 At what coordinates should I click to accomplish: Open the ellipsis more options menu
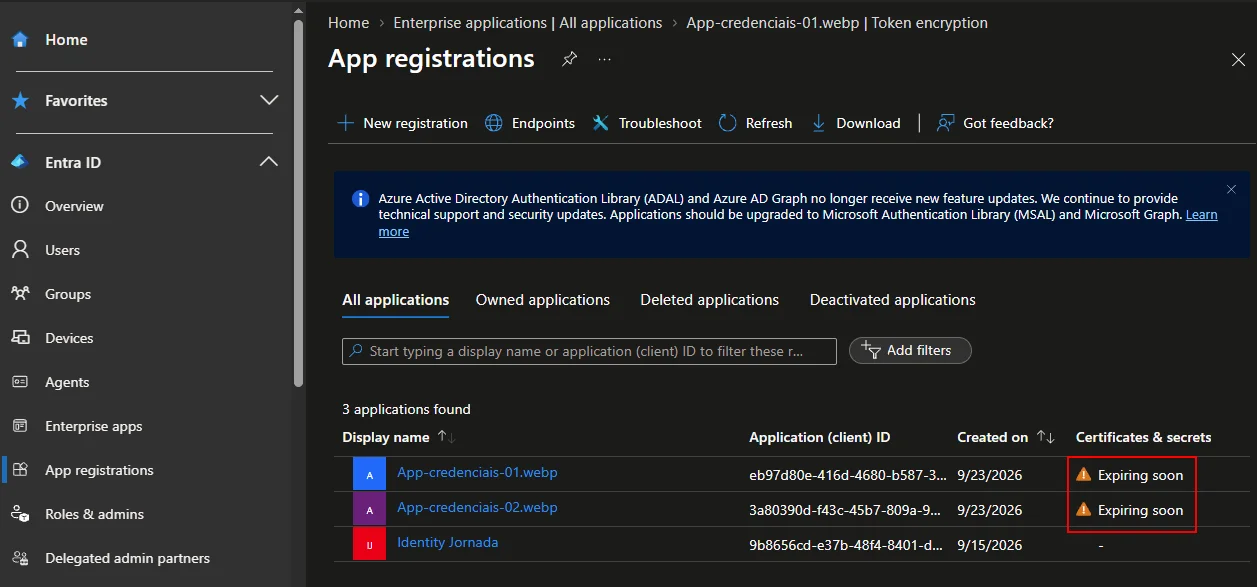point(604,60)
